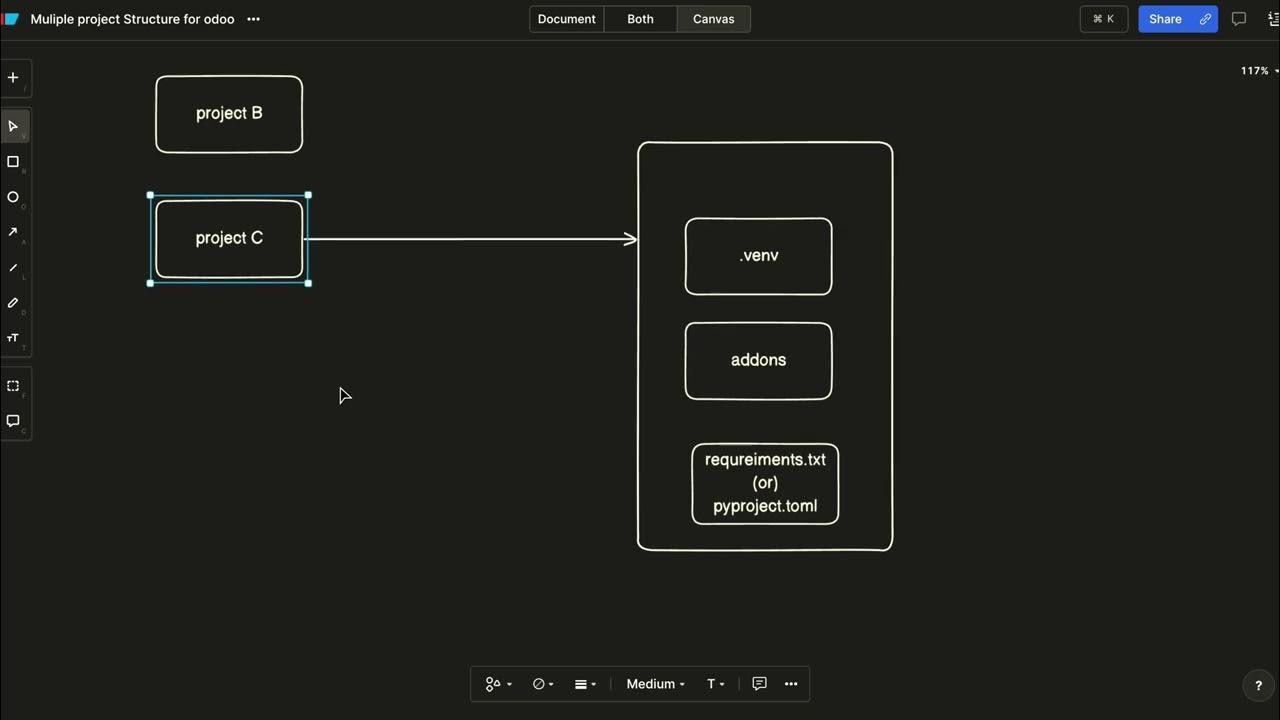1280x720 pixels.
Task: Pick the Arrow connector tool
Action: point(13,232)
